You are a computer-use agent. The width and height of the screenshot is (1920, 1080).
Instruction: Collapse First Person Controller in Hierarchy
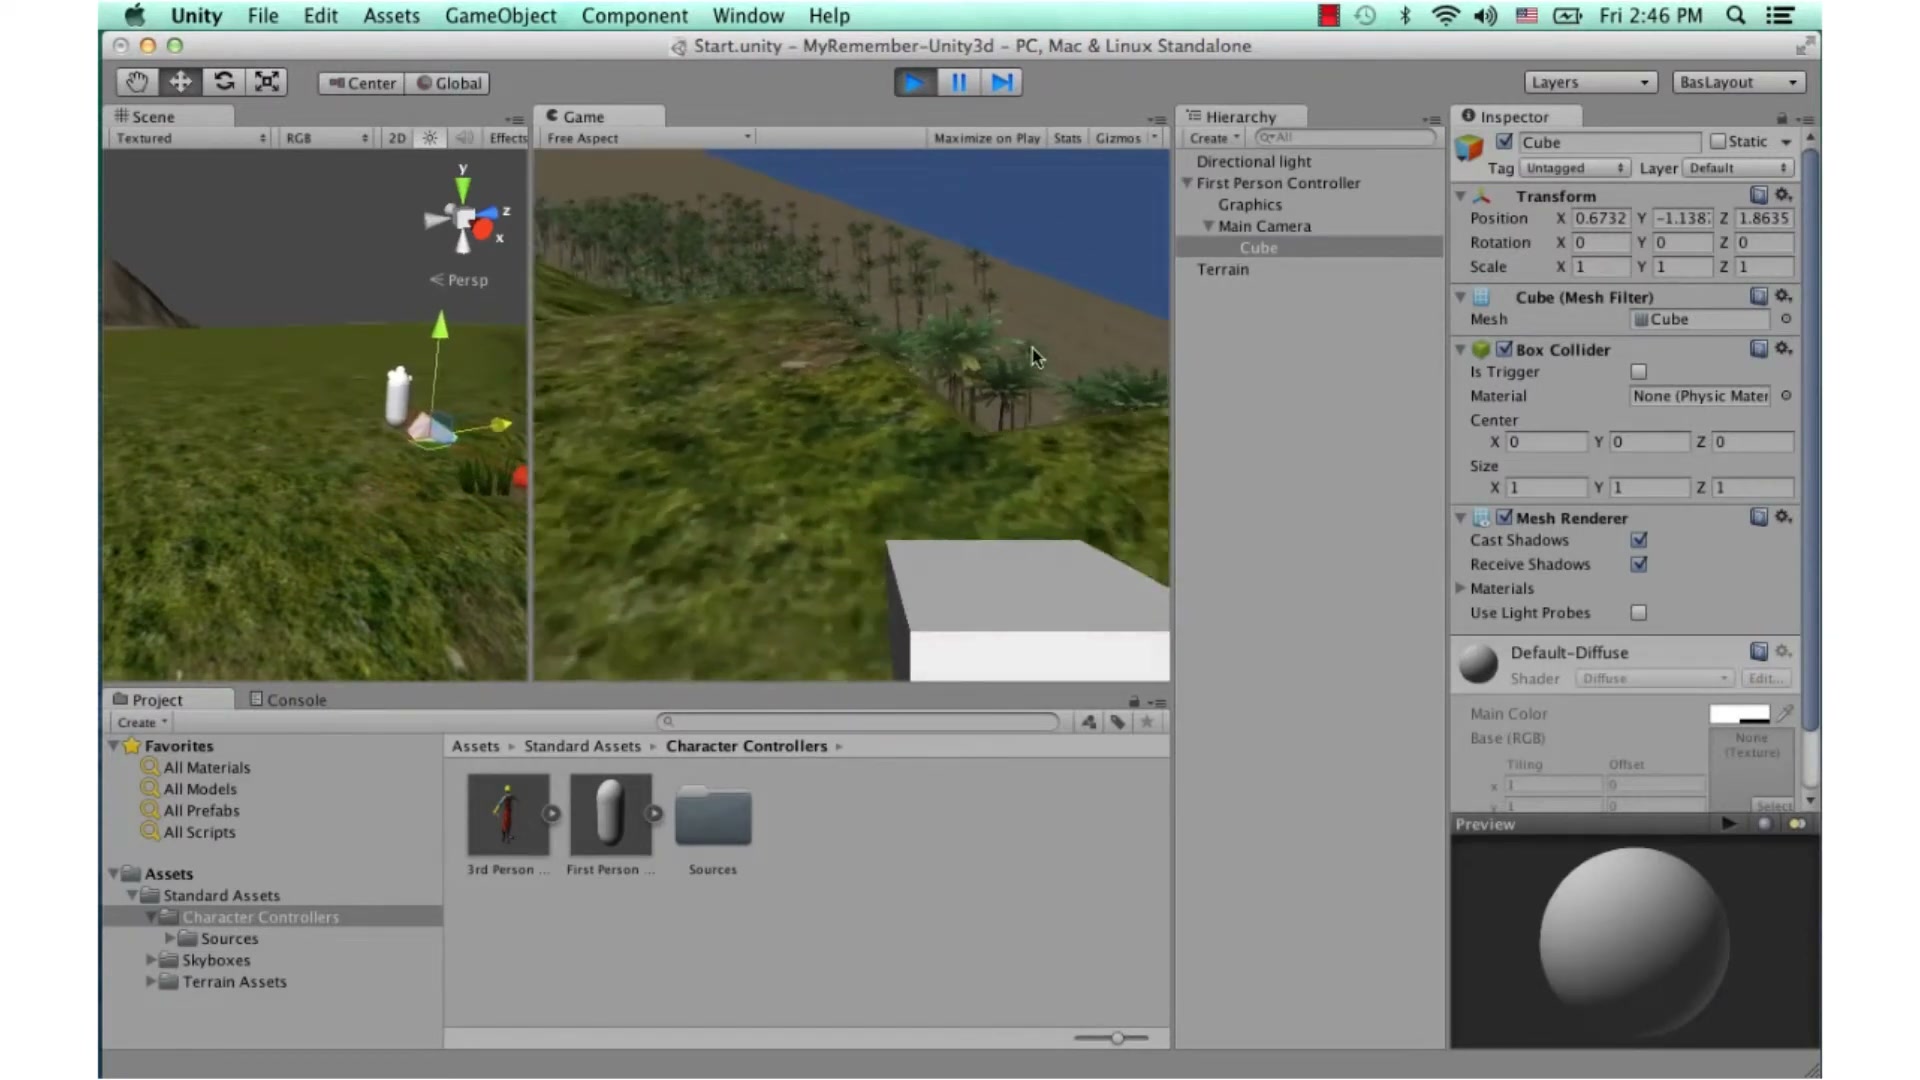[1187, 183]
